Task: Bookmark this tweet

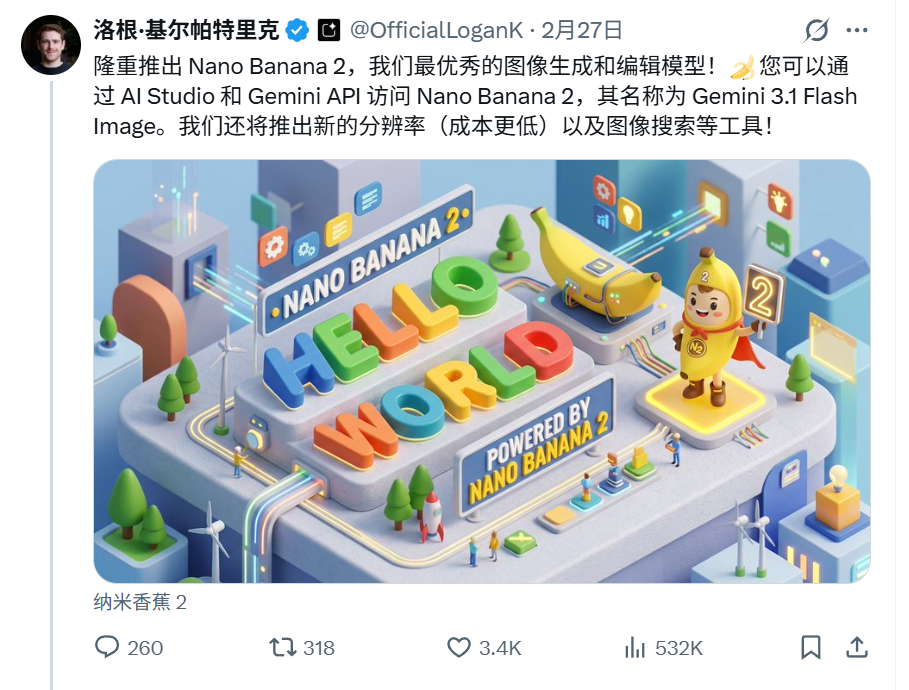Action: [810, 647]
